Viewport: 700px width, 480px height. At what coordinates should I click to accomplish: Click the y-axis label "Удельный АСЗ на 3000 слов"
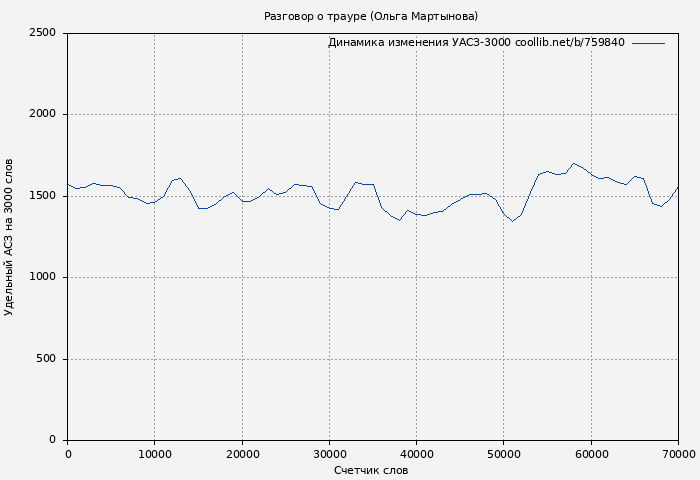point(10,237)
